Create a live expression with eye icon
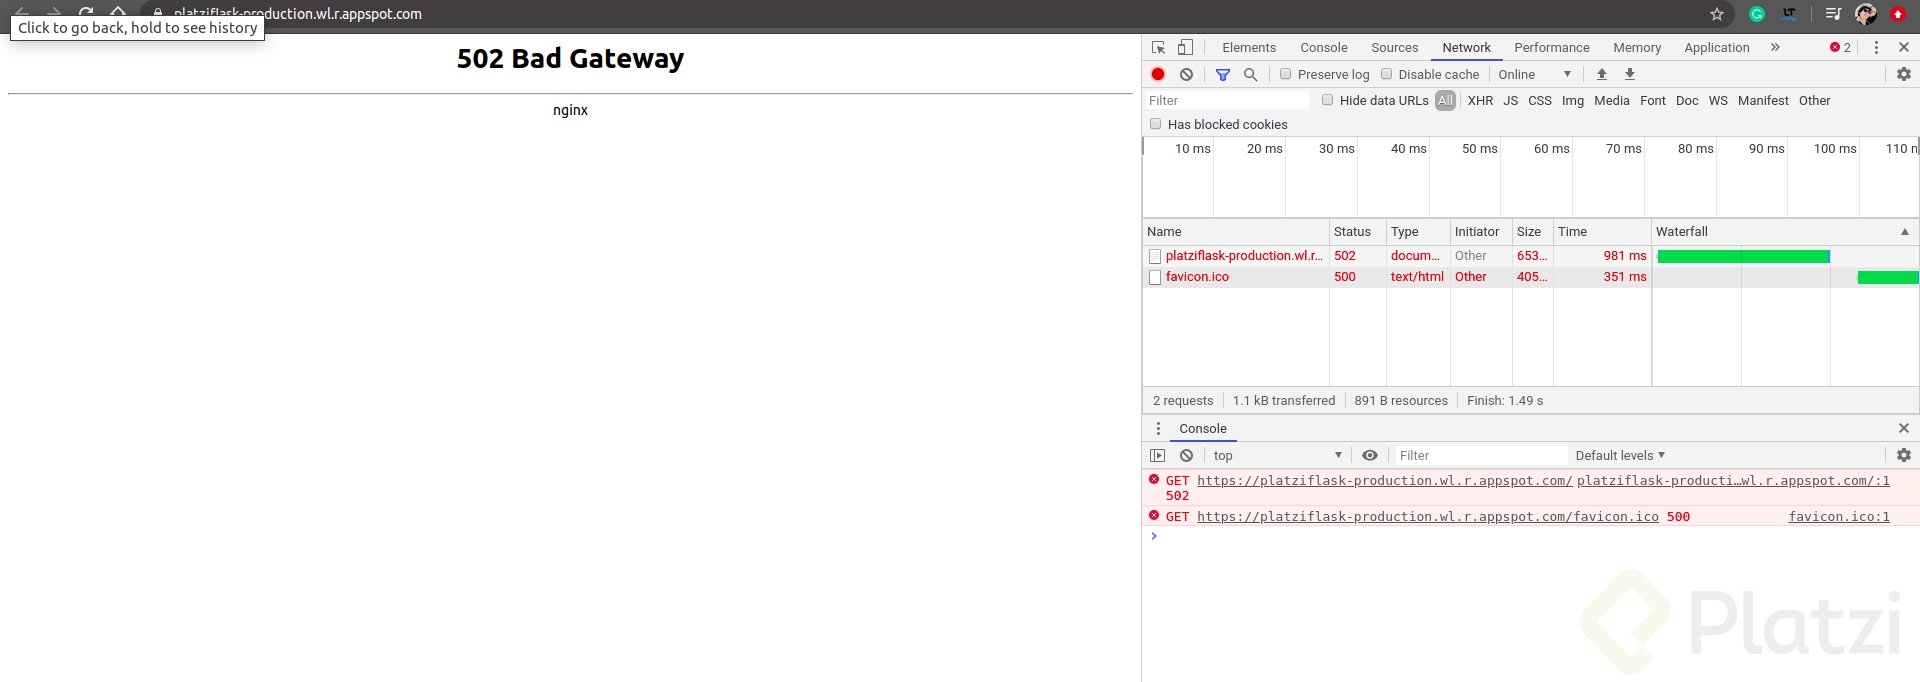 coord(1370,455)
